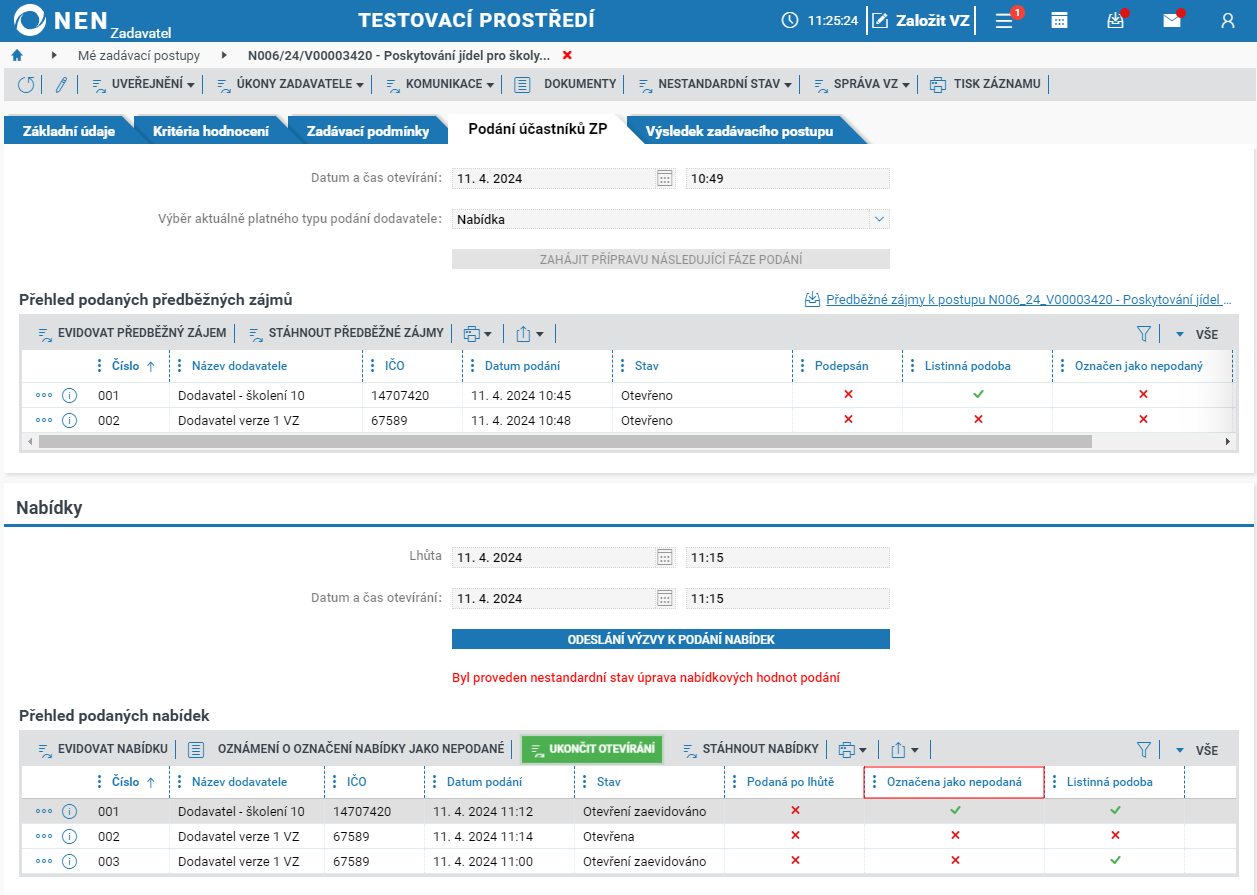The image size is (1257, 895).
Task: Close the N006/24/V00003420 breadcrumb tab
Action: 567,55
